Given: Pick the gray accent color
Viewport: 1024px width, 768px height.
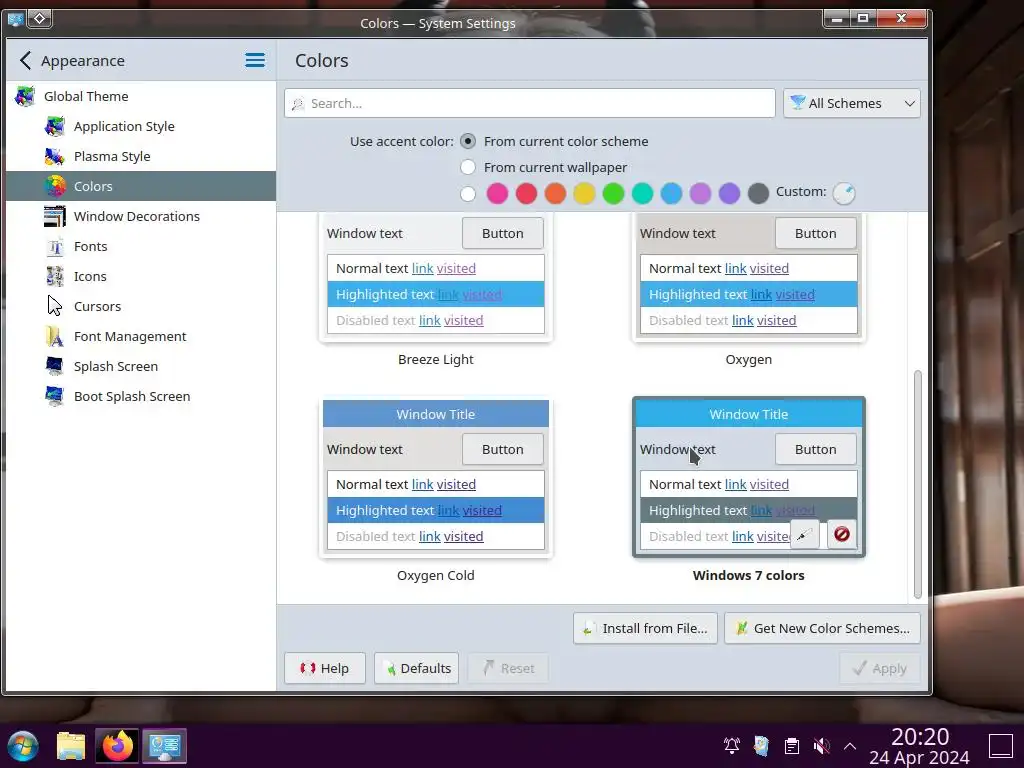Looking at the screenshot, I should 758,194.
